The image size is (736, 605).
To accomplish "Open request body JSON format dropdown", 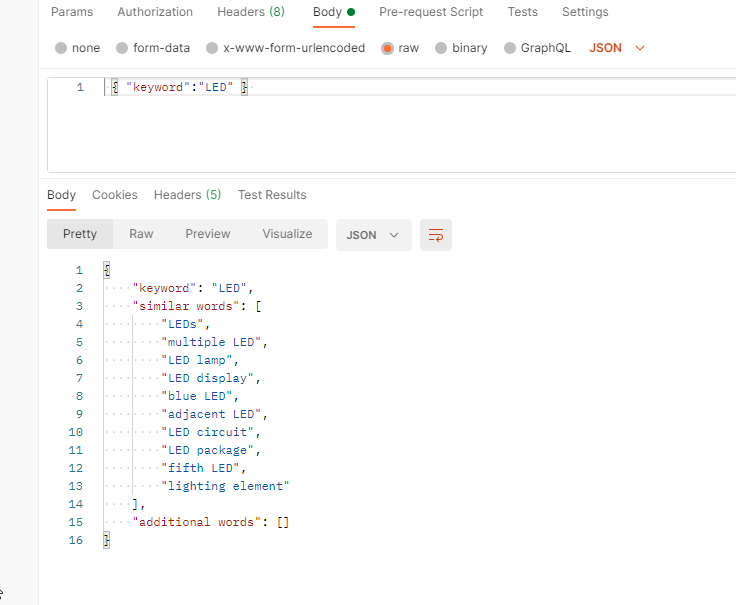I will pyautogui.click(x=617, y=48).
